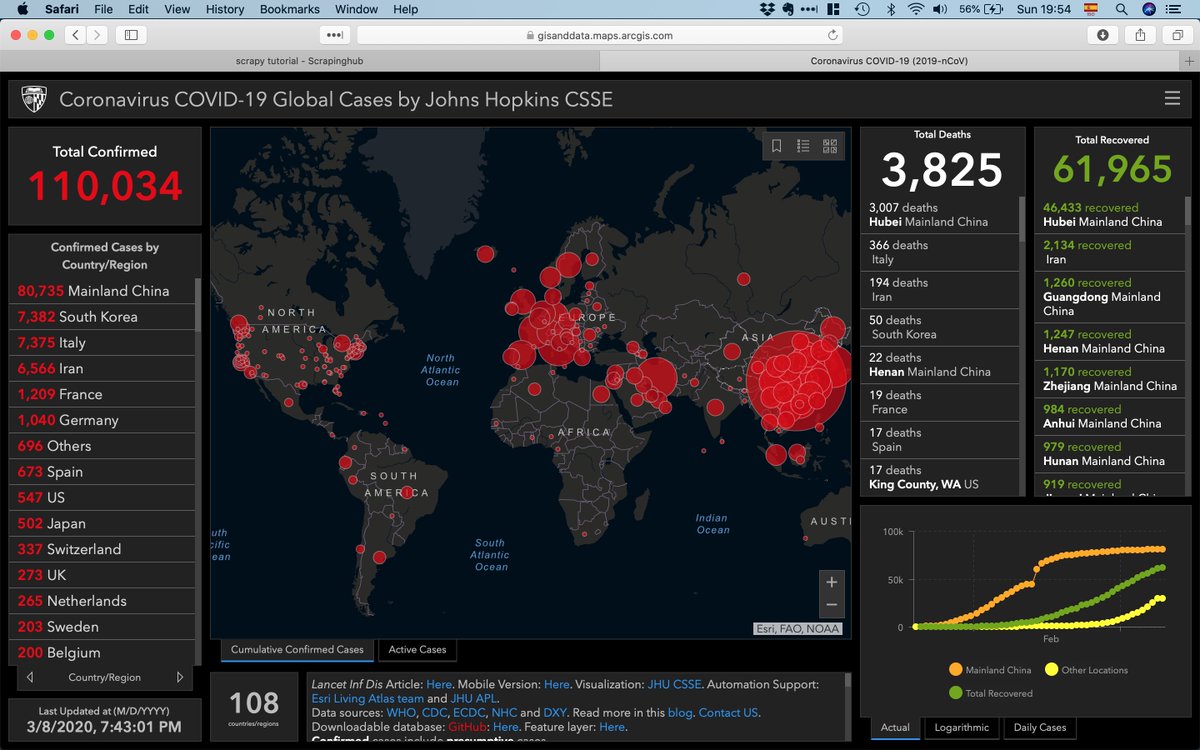This screenshot has height=750, width=1200.
Task: Open the blog link
Action: (x=679, y=713)
